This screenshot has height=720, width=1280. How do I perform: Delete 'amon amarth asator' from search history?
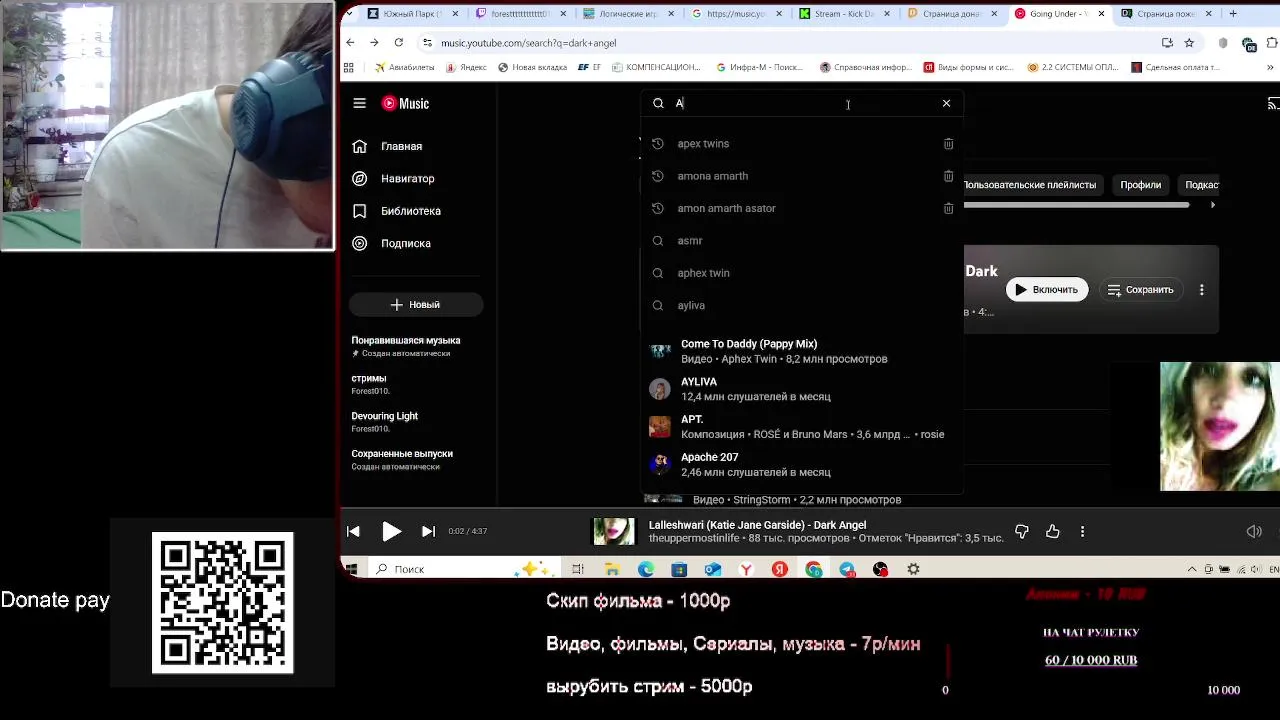948,208
